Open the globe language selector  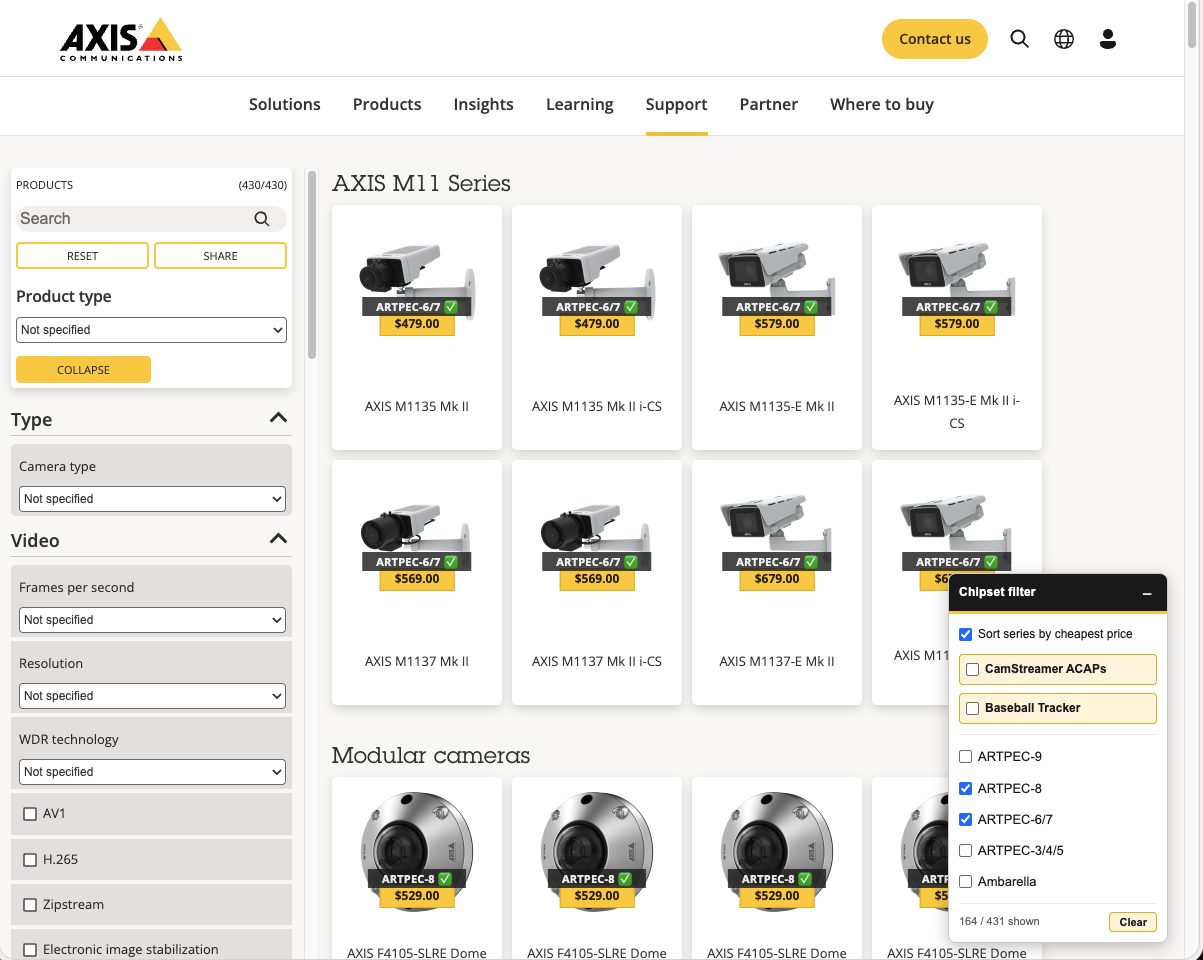click(1064, 39)
